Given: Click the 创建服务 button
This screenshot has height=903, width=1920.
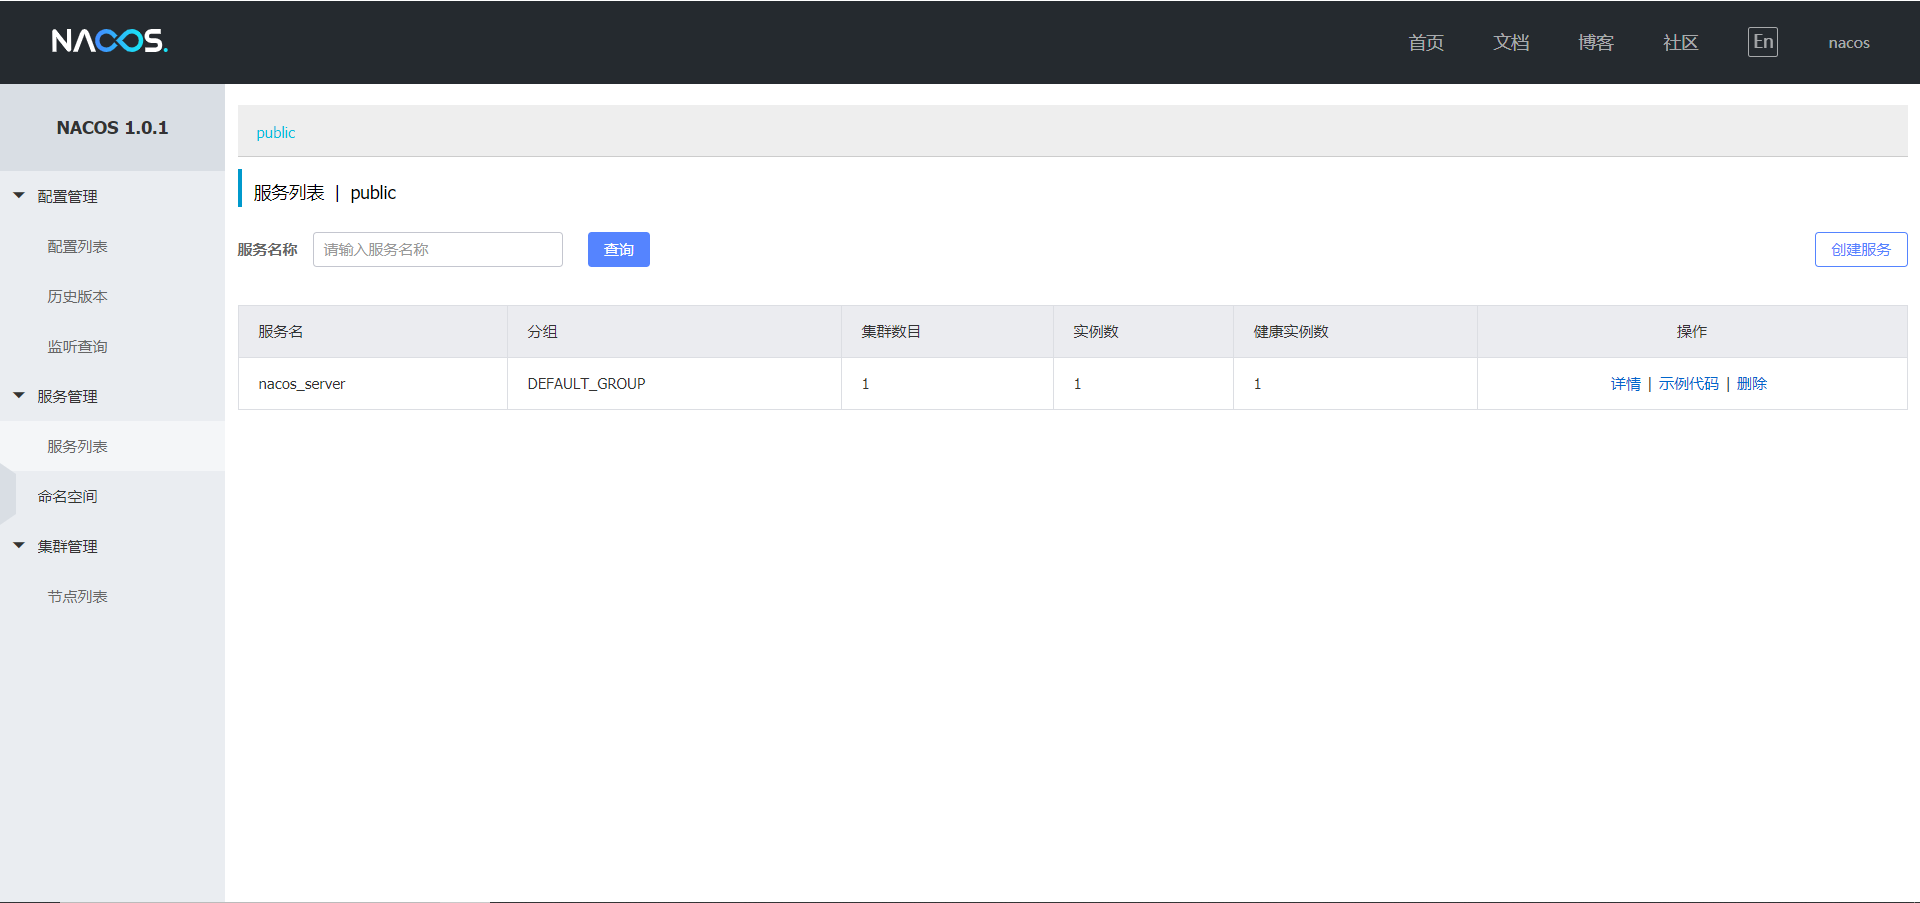Looking at the screenshot, I should click(1861, 249).
